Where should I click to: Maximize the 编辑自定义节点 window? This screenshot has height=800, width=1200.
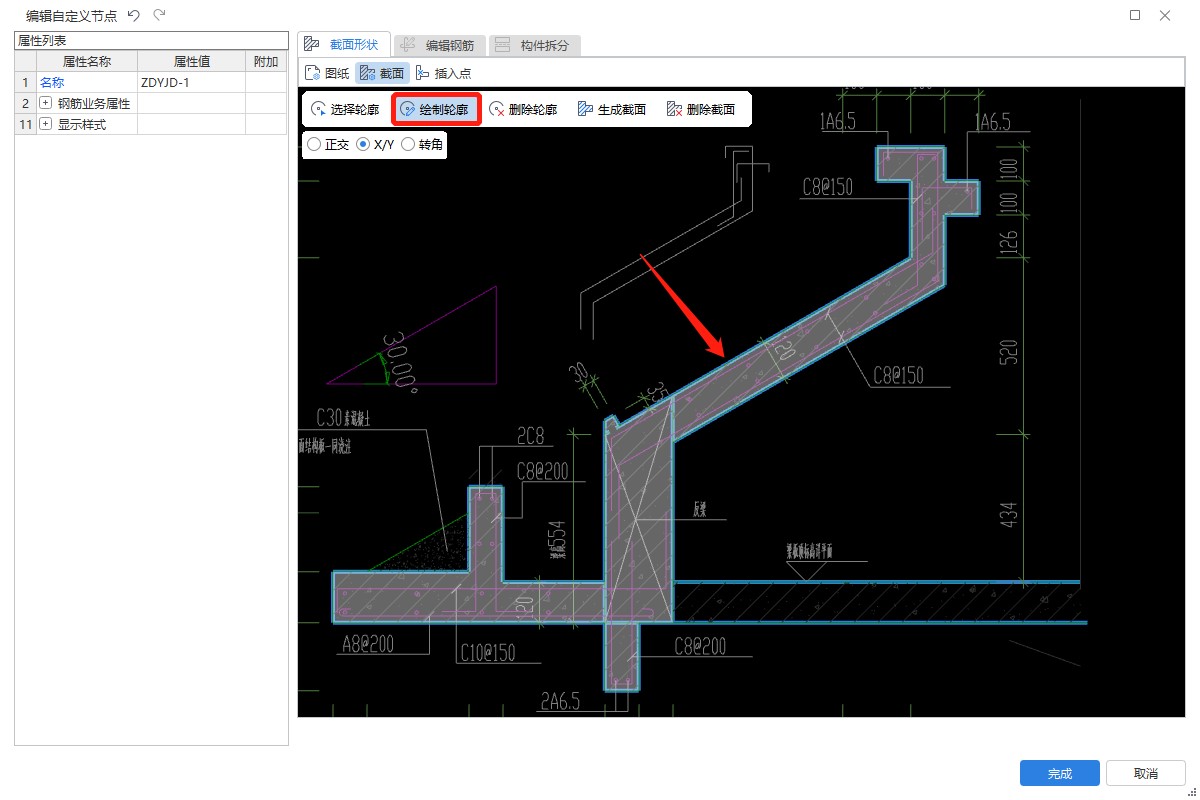coord(1135,15)
